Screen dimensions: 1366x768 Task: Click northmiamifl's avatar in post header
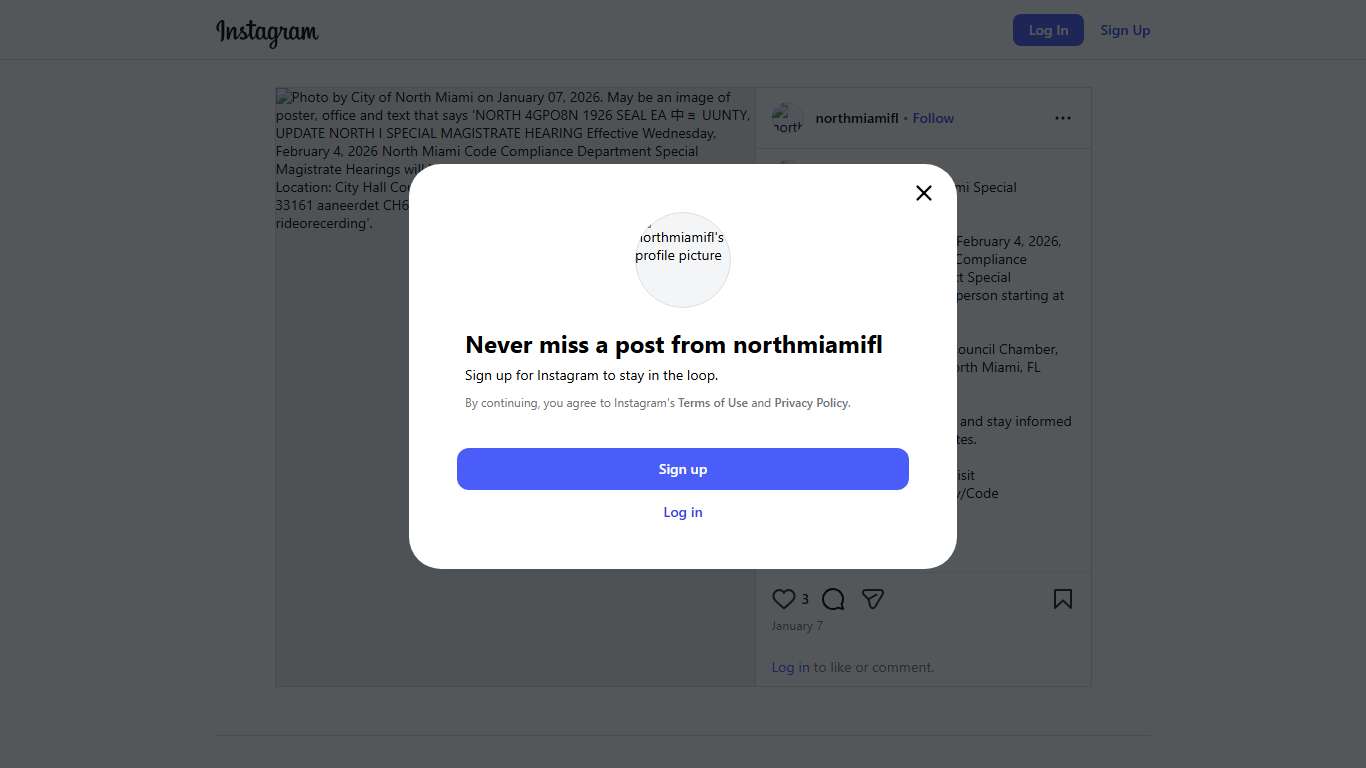point(788,118)
